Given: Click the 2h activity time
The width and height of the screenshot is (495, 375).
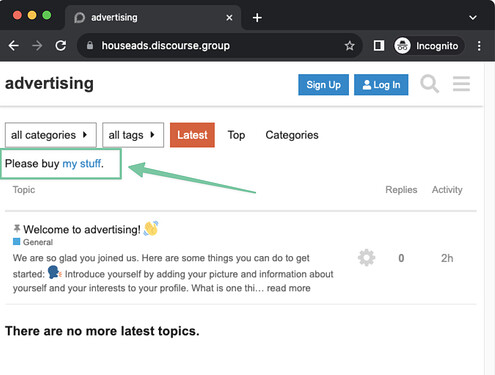Looking at the screenshot, I should (x=447, y=258).
